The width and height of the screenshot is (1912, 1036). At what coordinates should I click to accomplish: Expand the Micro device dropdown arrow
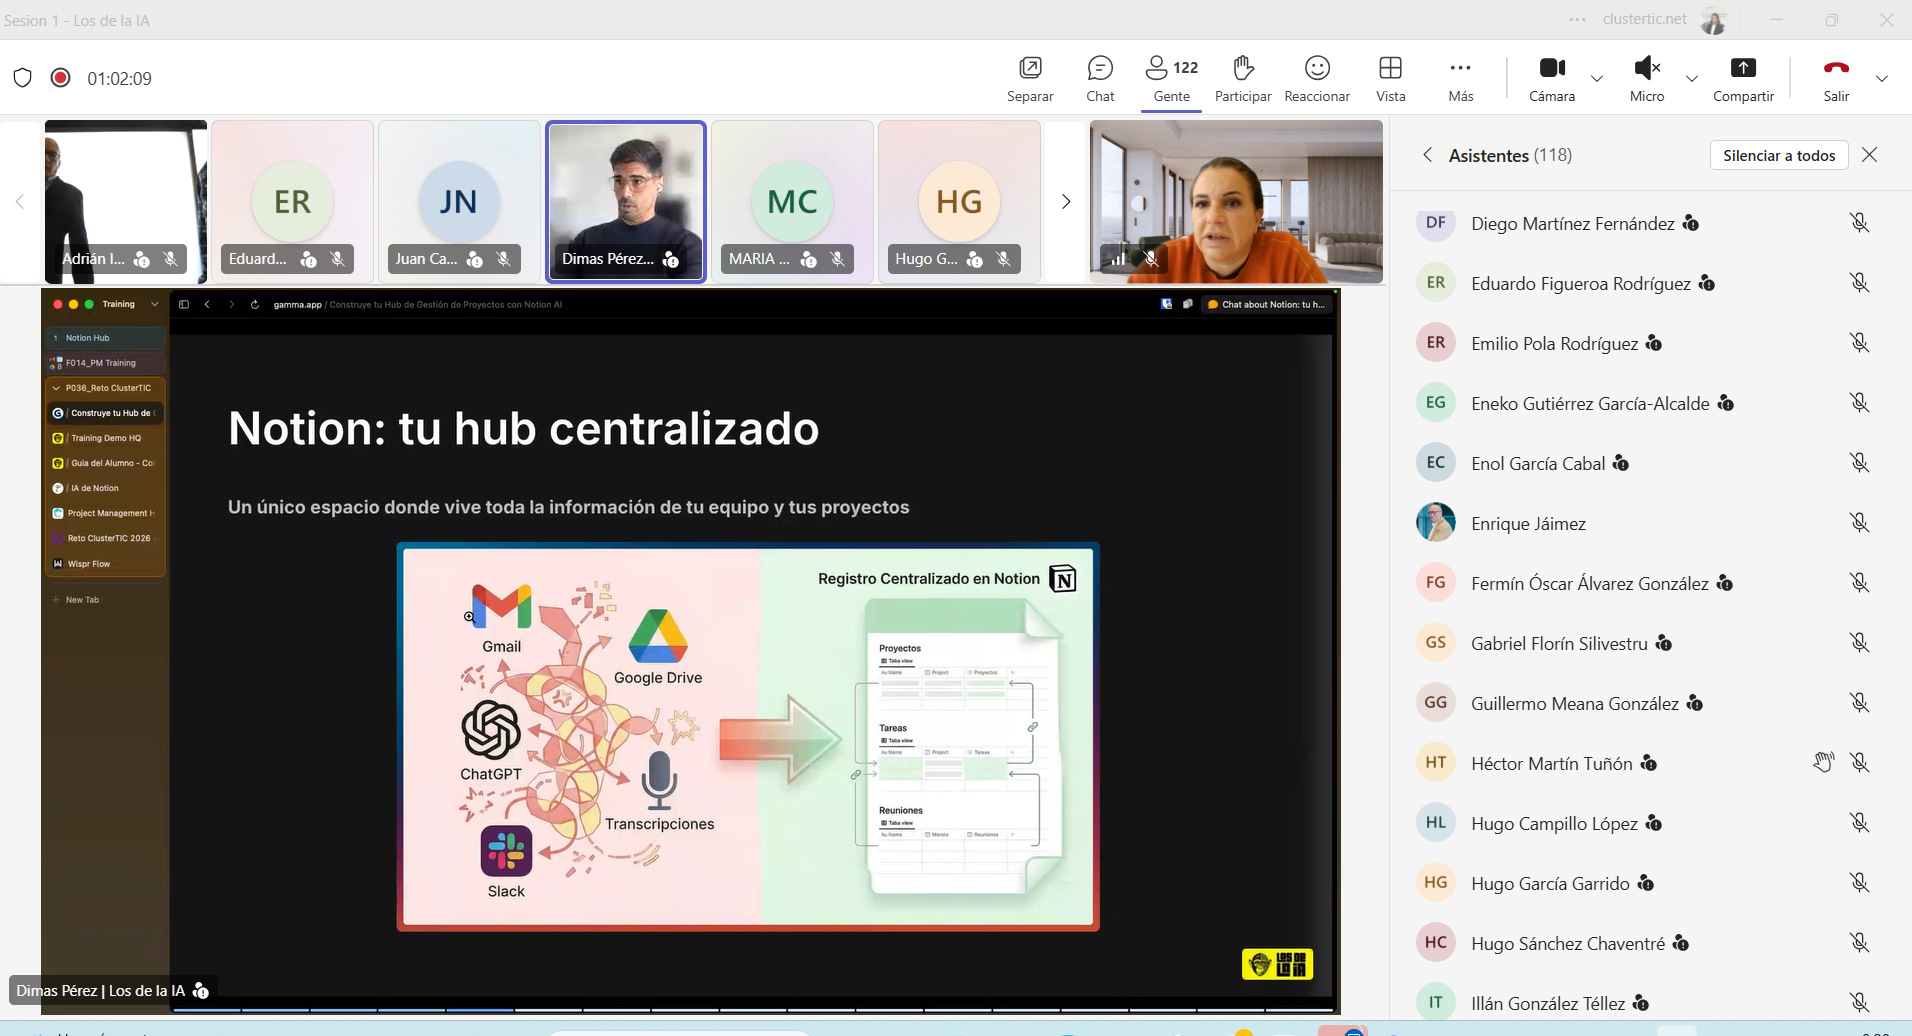(x=1692, y=79)
